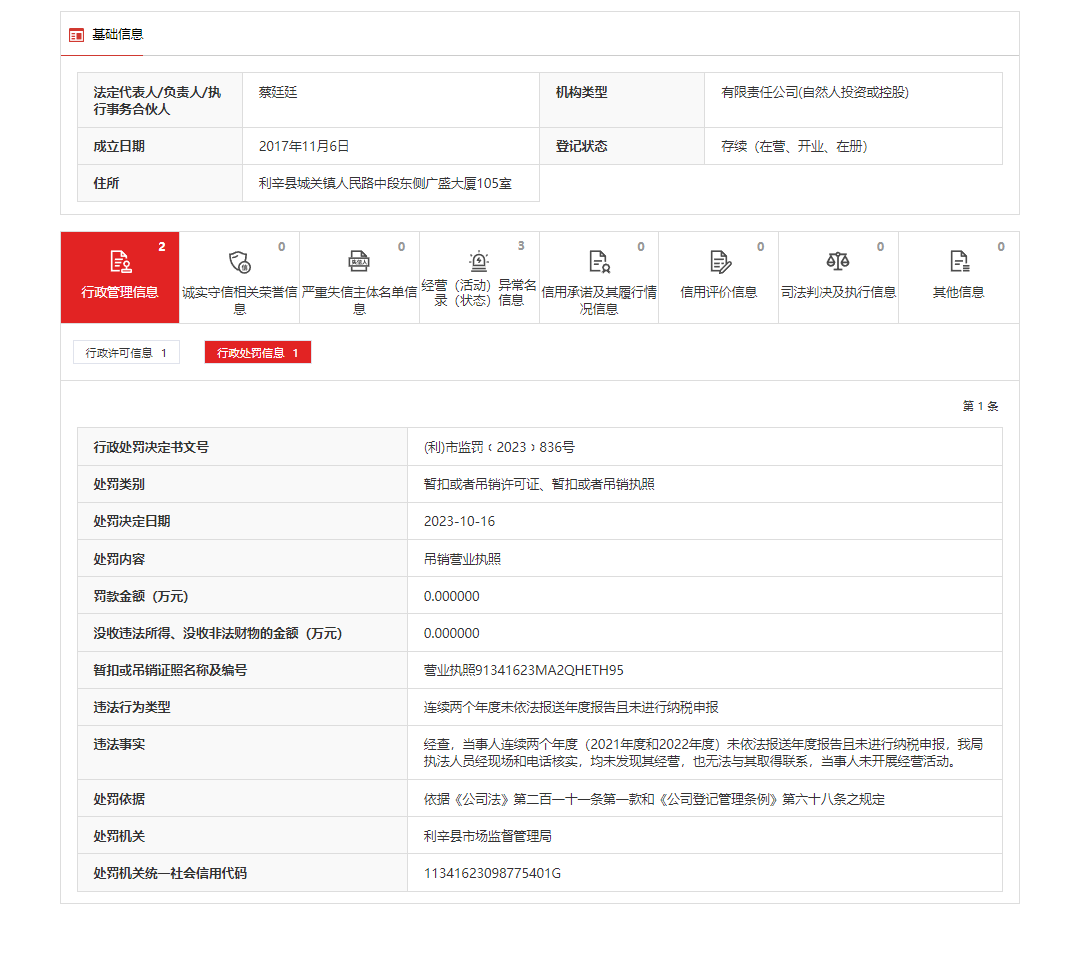Click the 严重失信主体名单信息 blacklist icon

click(359, 258)
